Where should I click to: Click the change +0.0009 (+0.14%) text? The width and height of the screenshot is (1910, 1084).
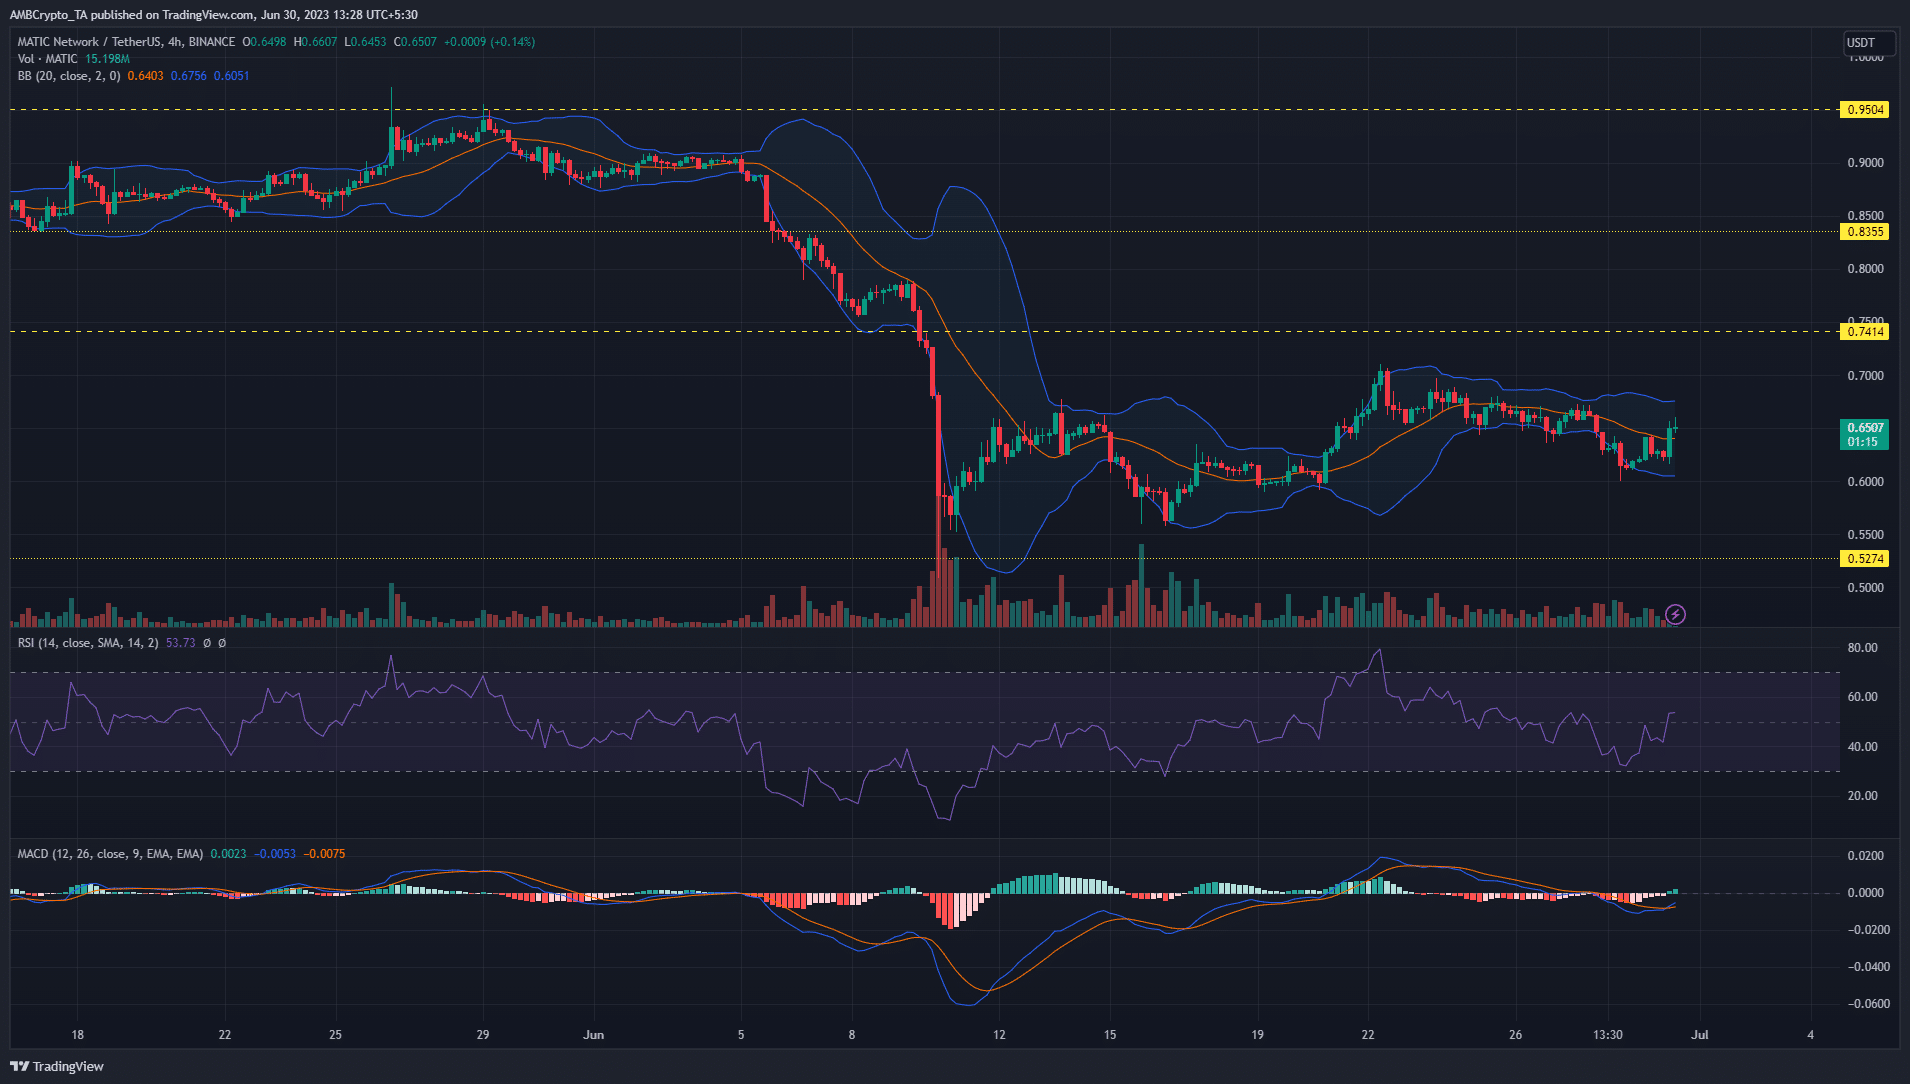[489, 42]
